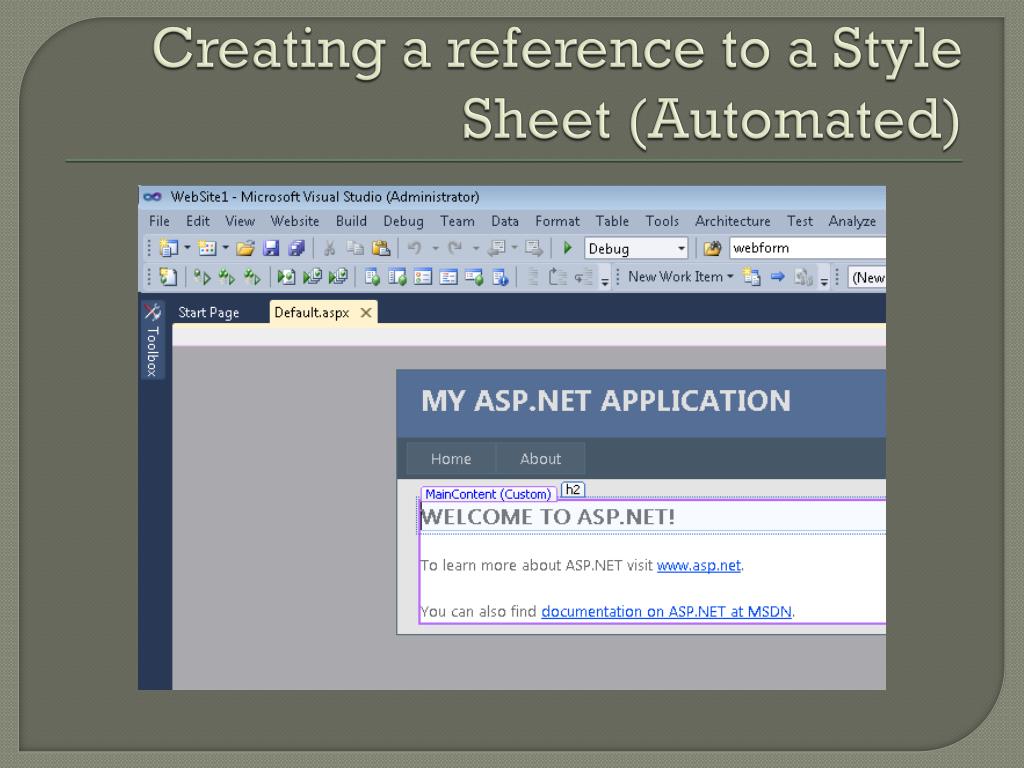The width and height of the screenshot is (1024, 768).
Task: Click the Find in Files binoculars-folder icon
Action: click(x=712, y=248)
